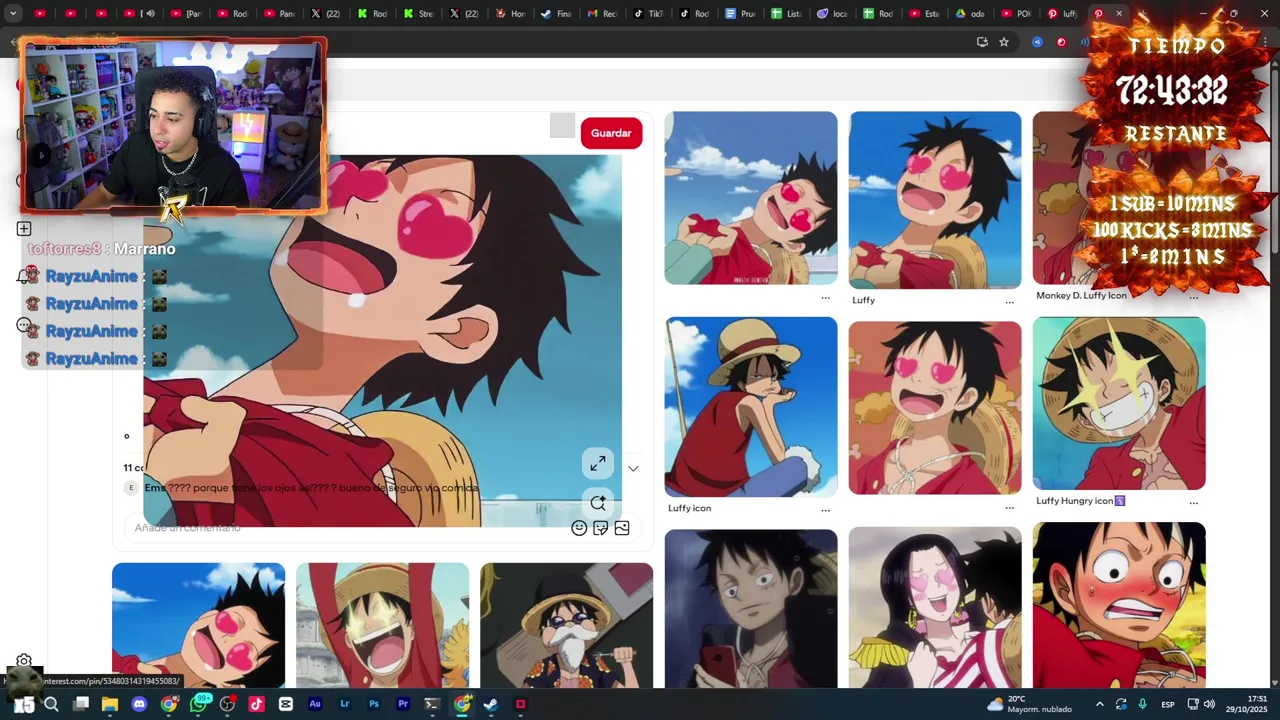
Task: Open the weather widget showing 20°C
Action: [x=1030, y=704]
